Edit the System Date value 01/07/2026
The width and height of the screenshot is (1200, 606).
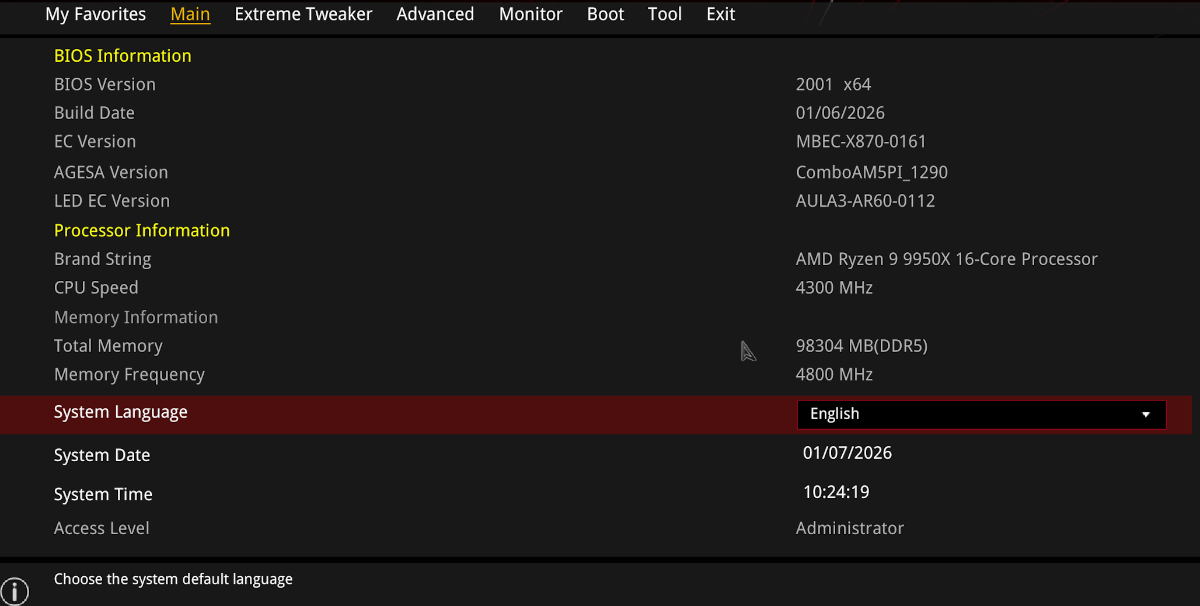tap(847, 453)
